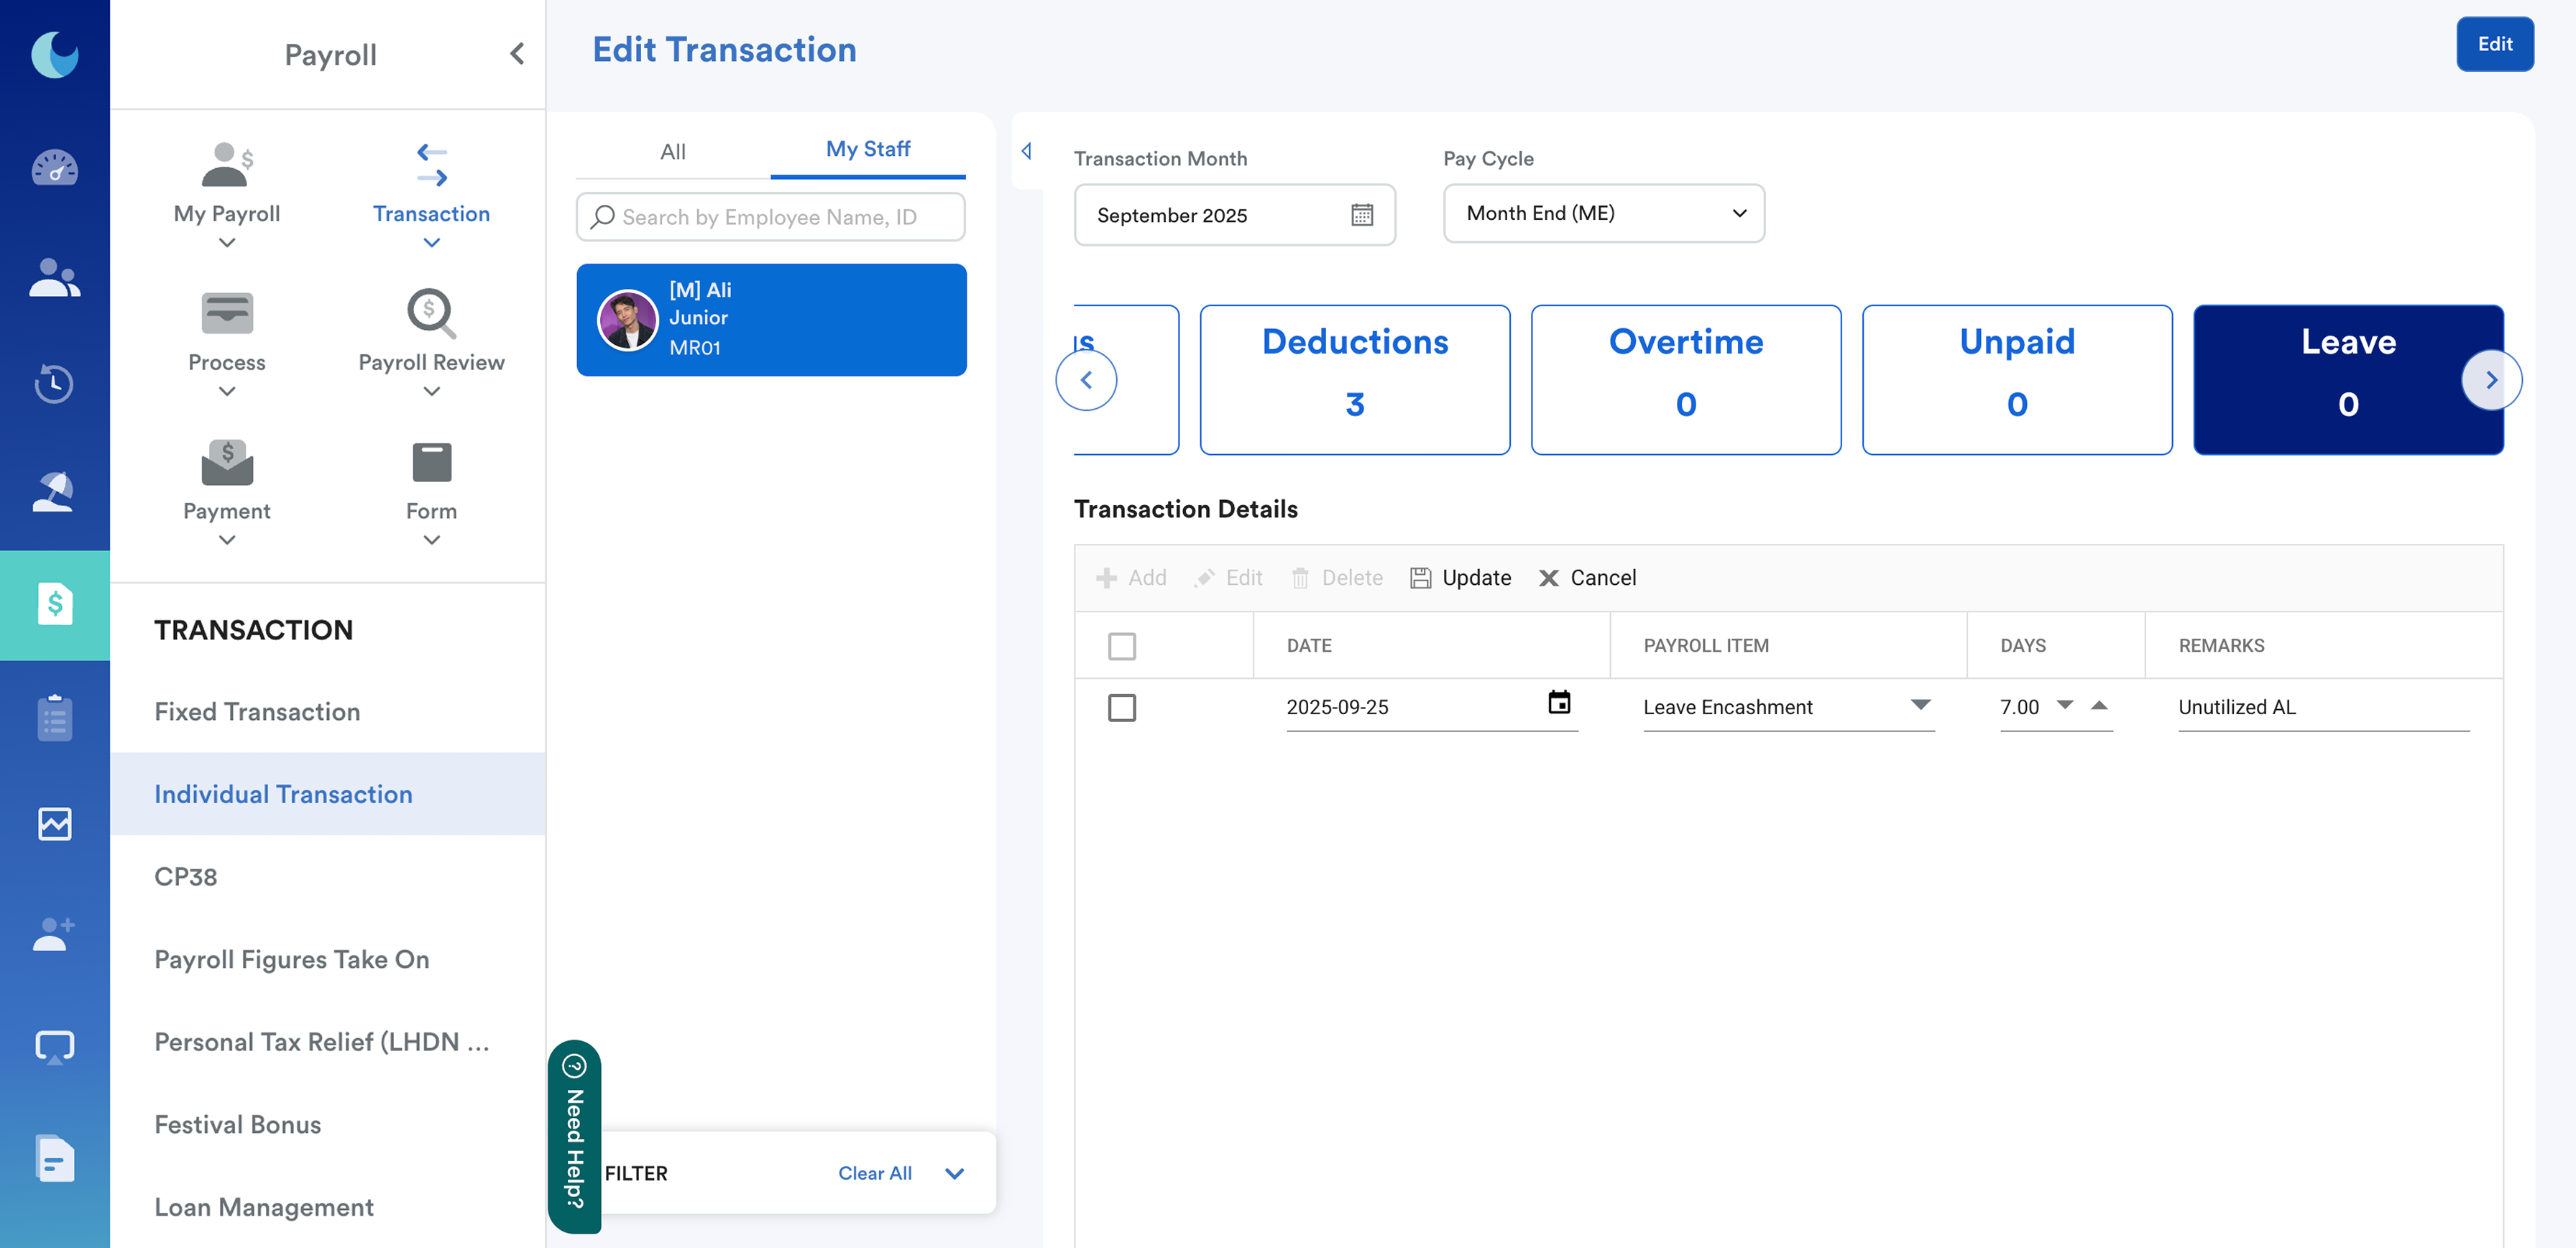Click the Clear All filter link

point(874,1173)
